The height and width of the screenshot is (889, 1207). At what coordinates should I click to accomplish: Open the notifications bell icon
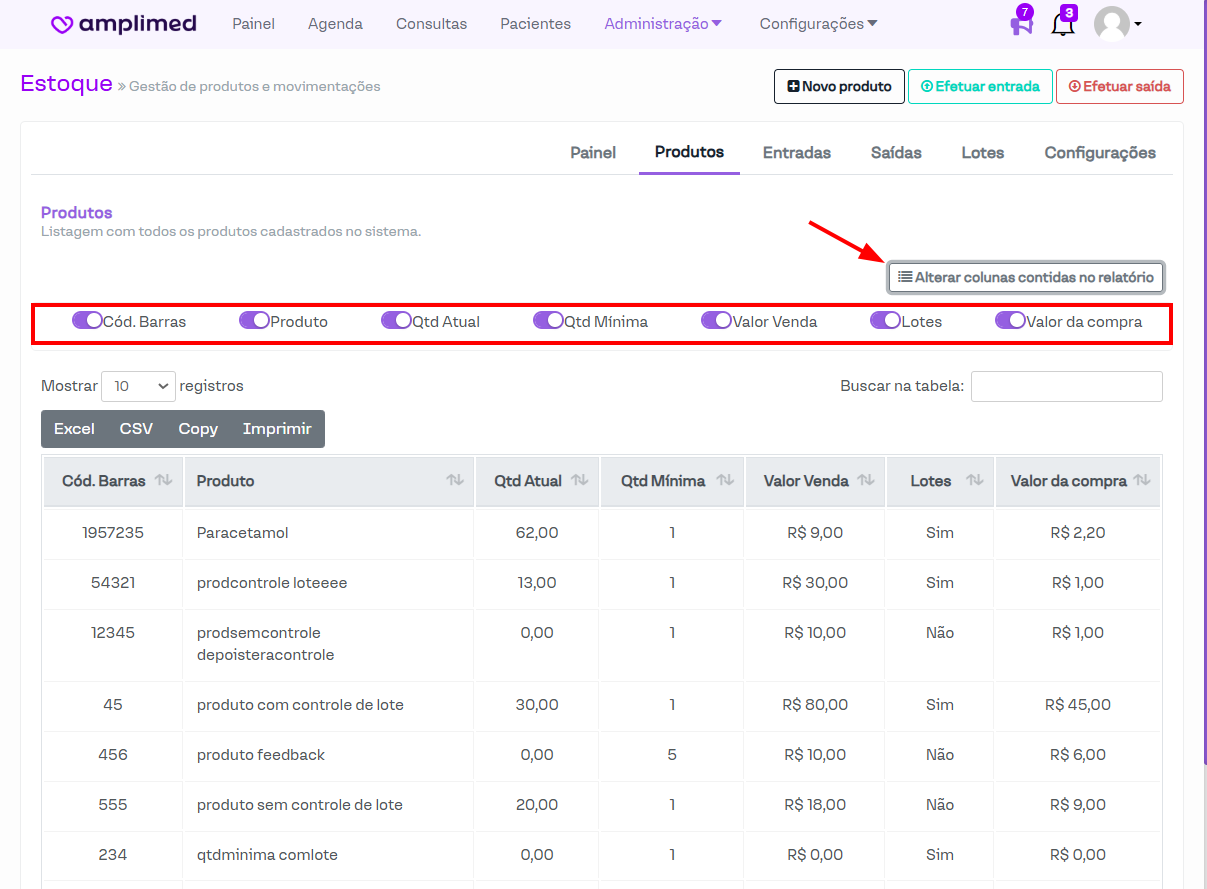(1062, 25)
